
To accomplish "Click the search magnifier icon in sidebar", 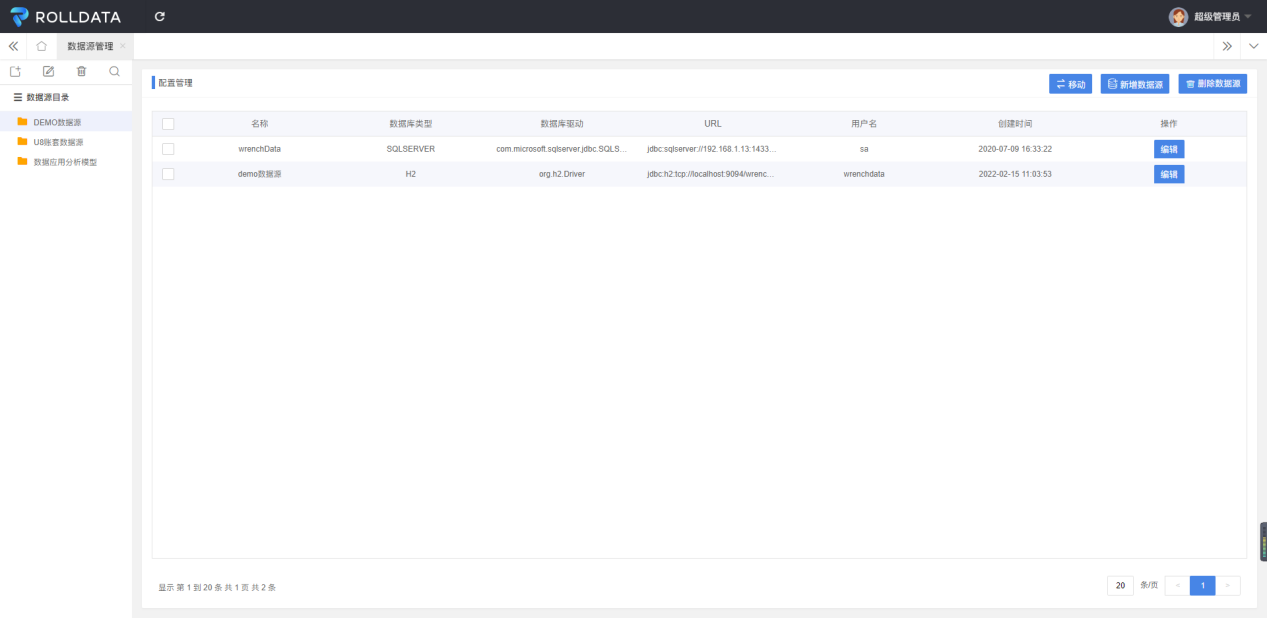I will tap(115, 71).
